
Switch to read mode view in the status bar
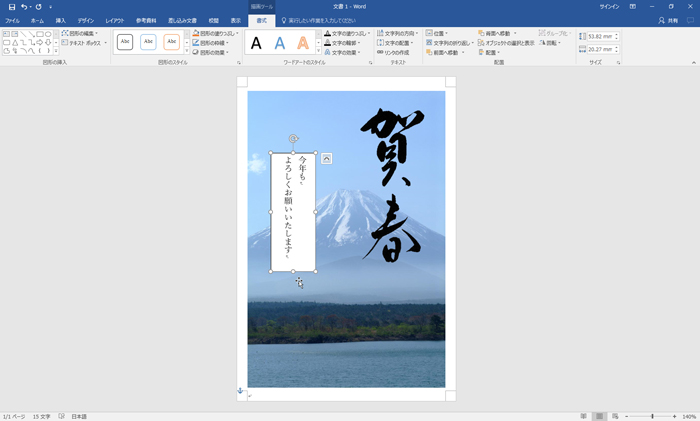[583, 416]
